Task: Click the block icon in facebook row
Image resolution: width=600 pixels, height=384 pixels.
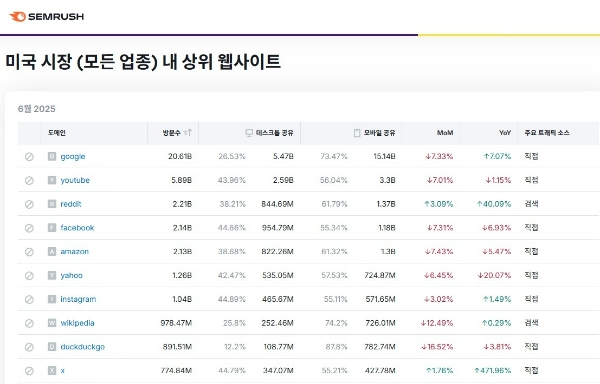Action: [29, 228]
